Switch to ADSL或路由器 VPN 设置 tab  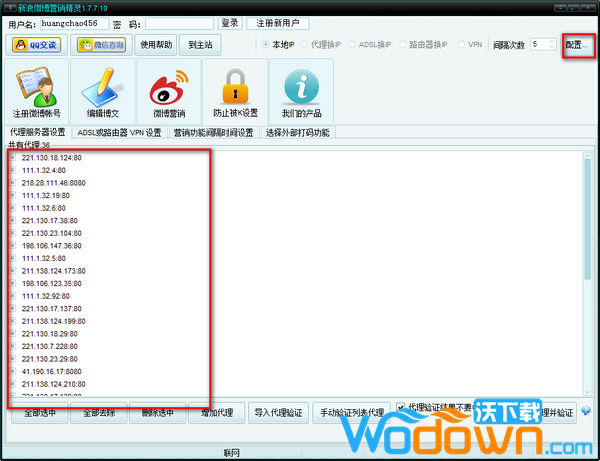[x=119, y=132]
